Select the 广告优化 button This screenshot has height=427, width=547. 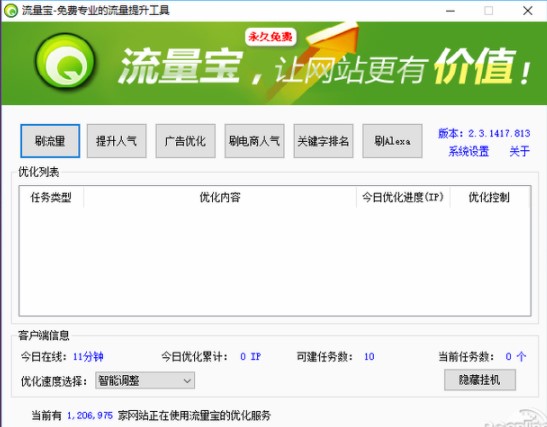tap(185, 141)
